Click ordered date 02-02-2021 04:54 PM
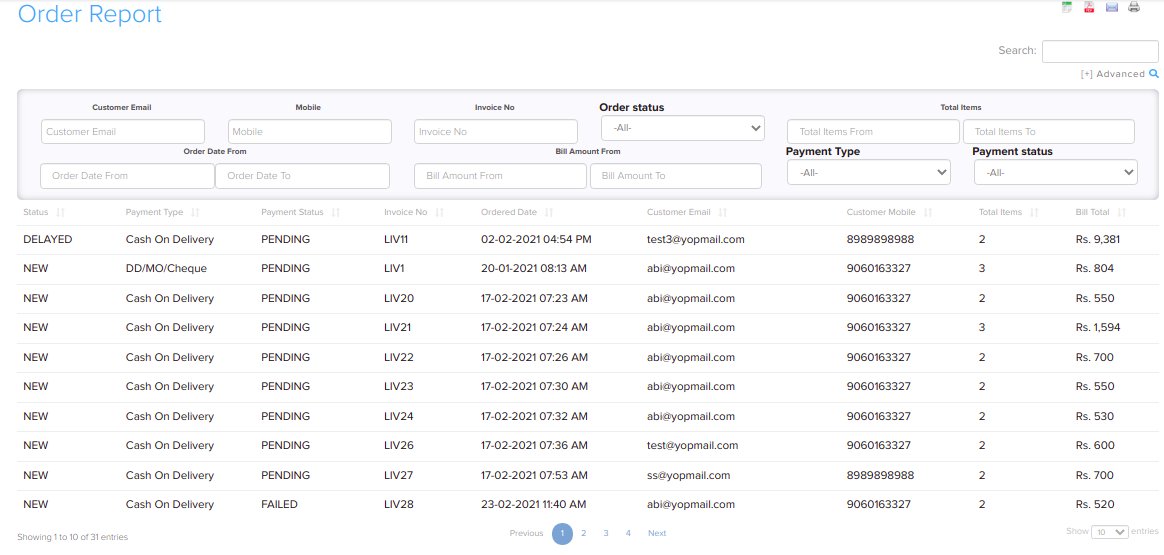The image size is (1164, 555). coord(537,240)
